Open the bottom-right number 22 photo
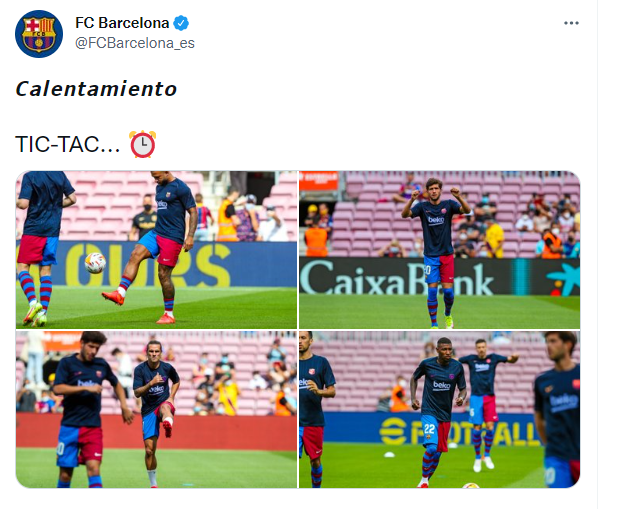This screenshot has width=617, height=509. tap(440, 409)
